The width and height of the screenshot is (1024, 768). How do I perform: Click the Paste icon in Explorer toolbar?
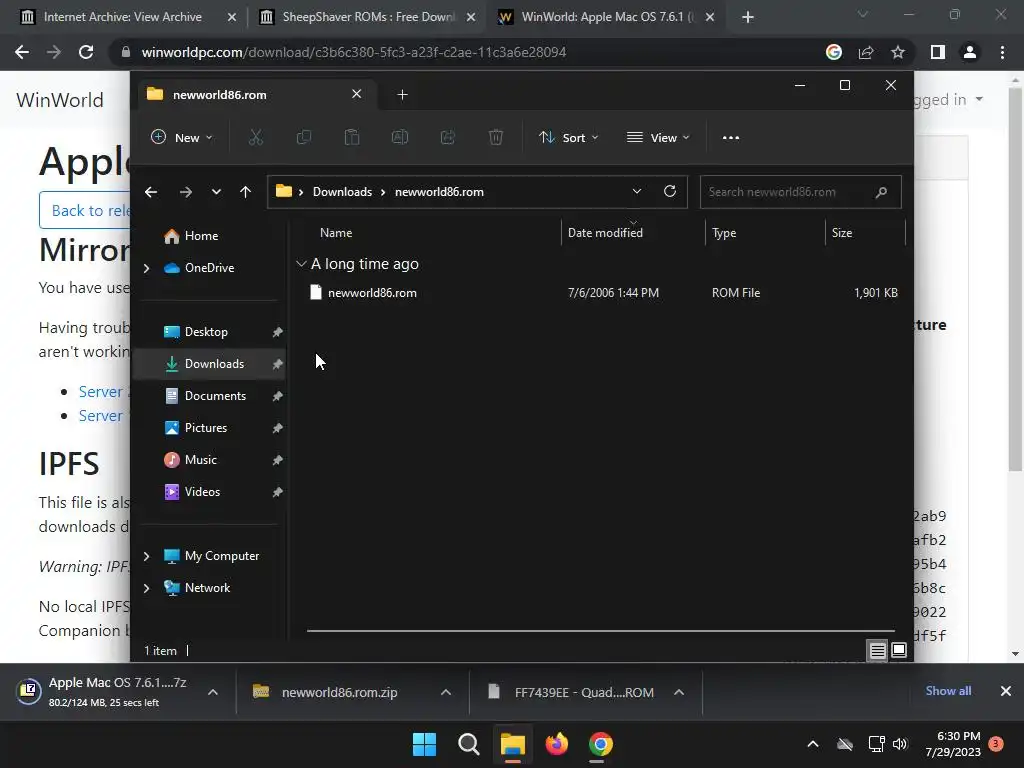pyautogui.click(x=351, y=137)
